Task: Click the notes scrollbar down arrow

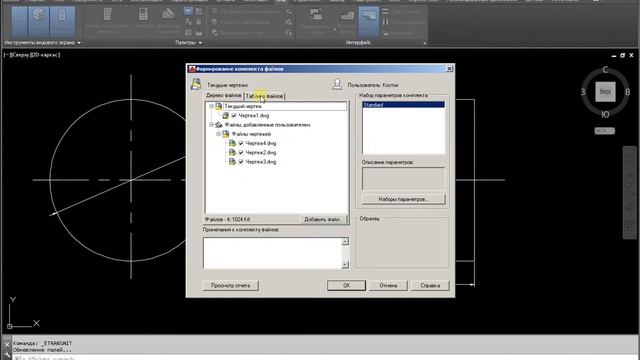Action: coord(345,264)
